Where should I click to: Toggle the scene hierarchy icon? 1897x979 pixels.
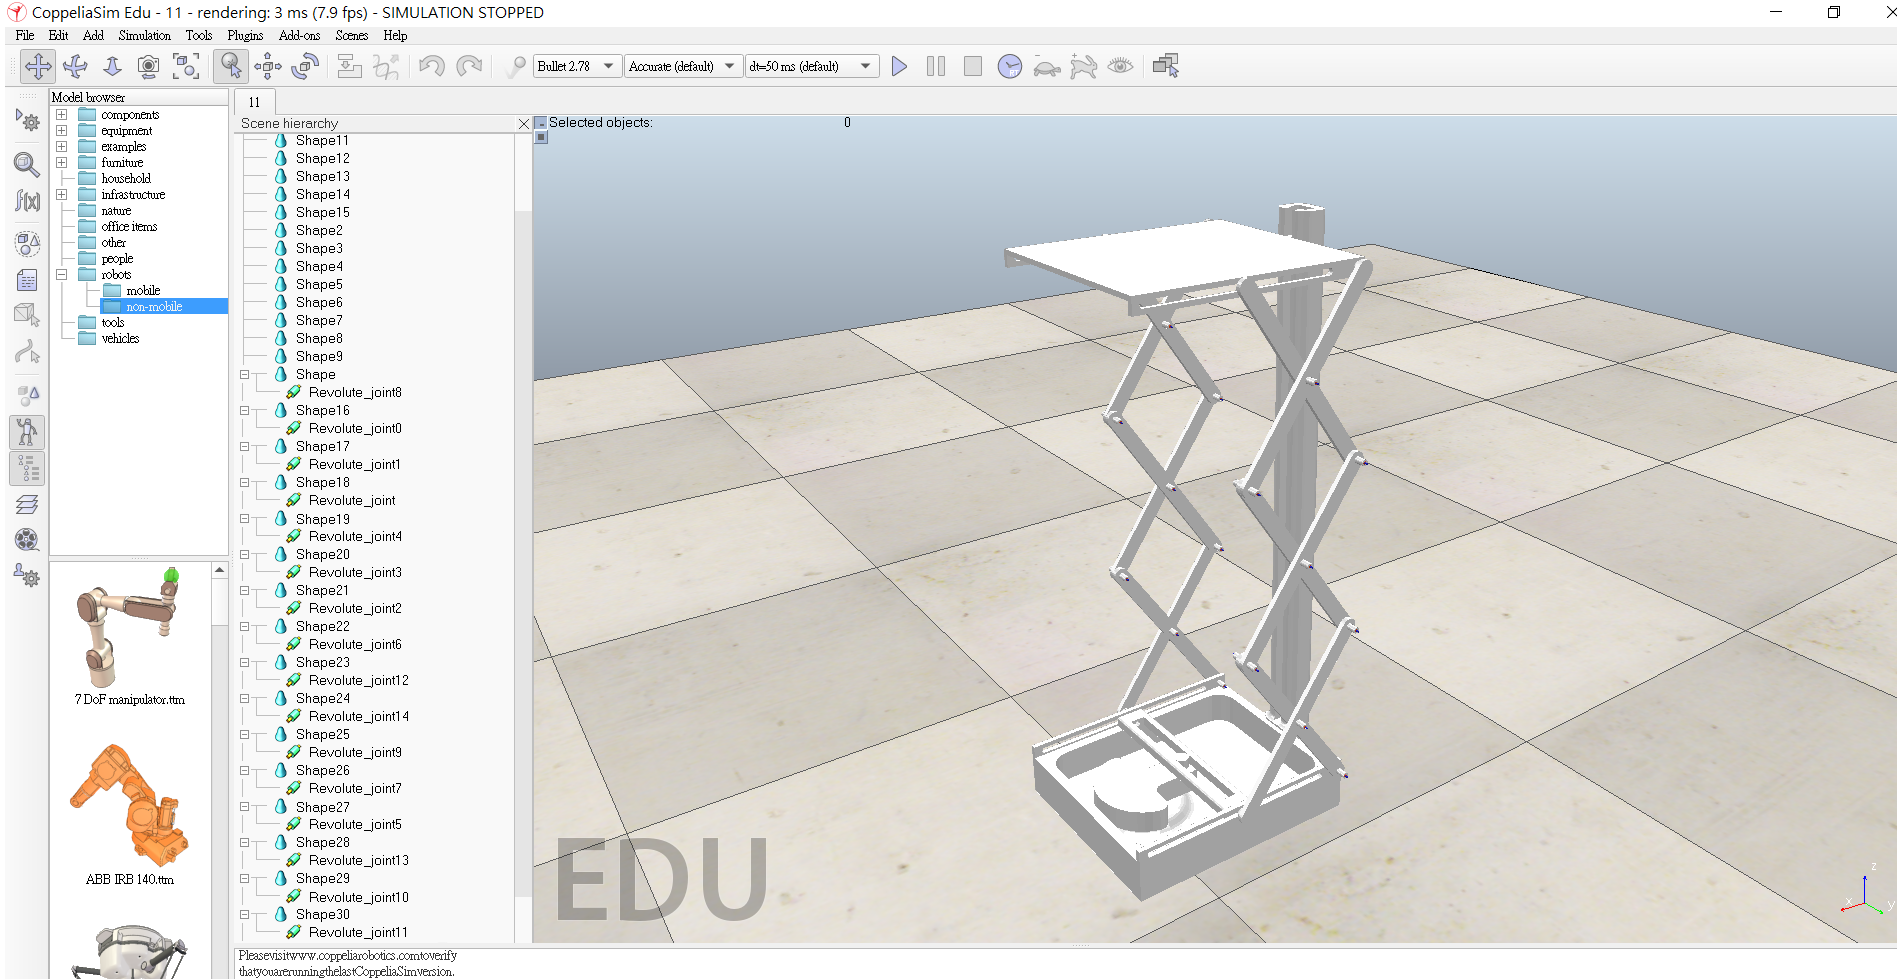click(x=27, y=468)
